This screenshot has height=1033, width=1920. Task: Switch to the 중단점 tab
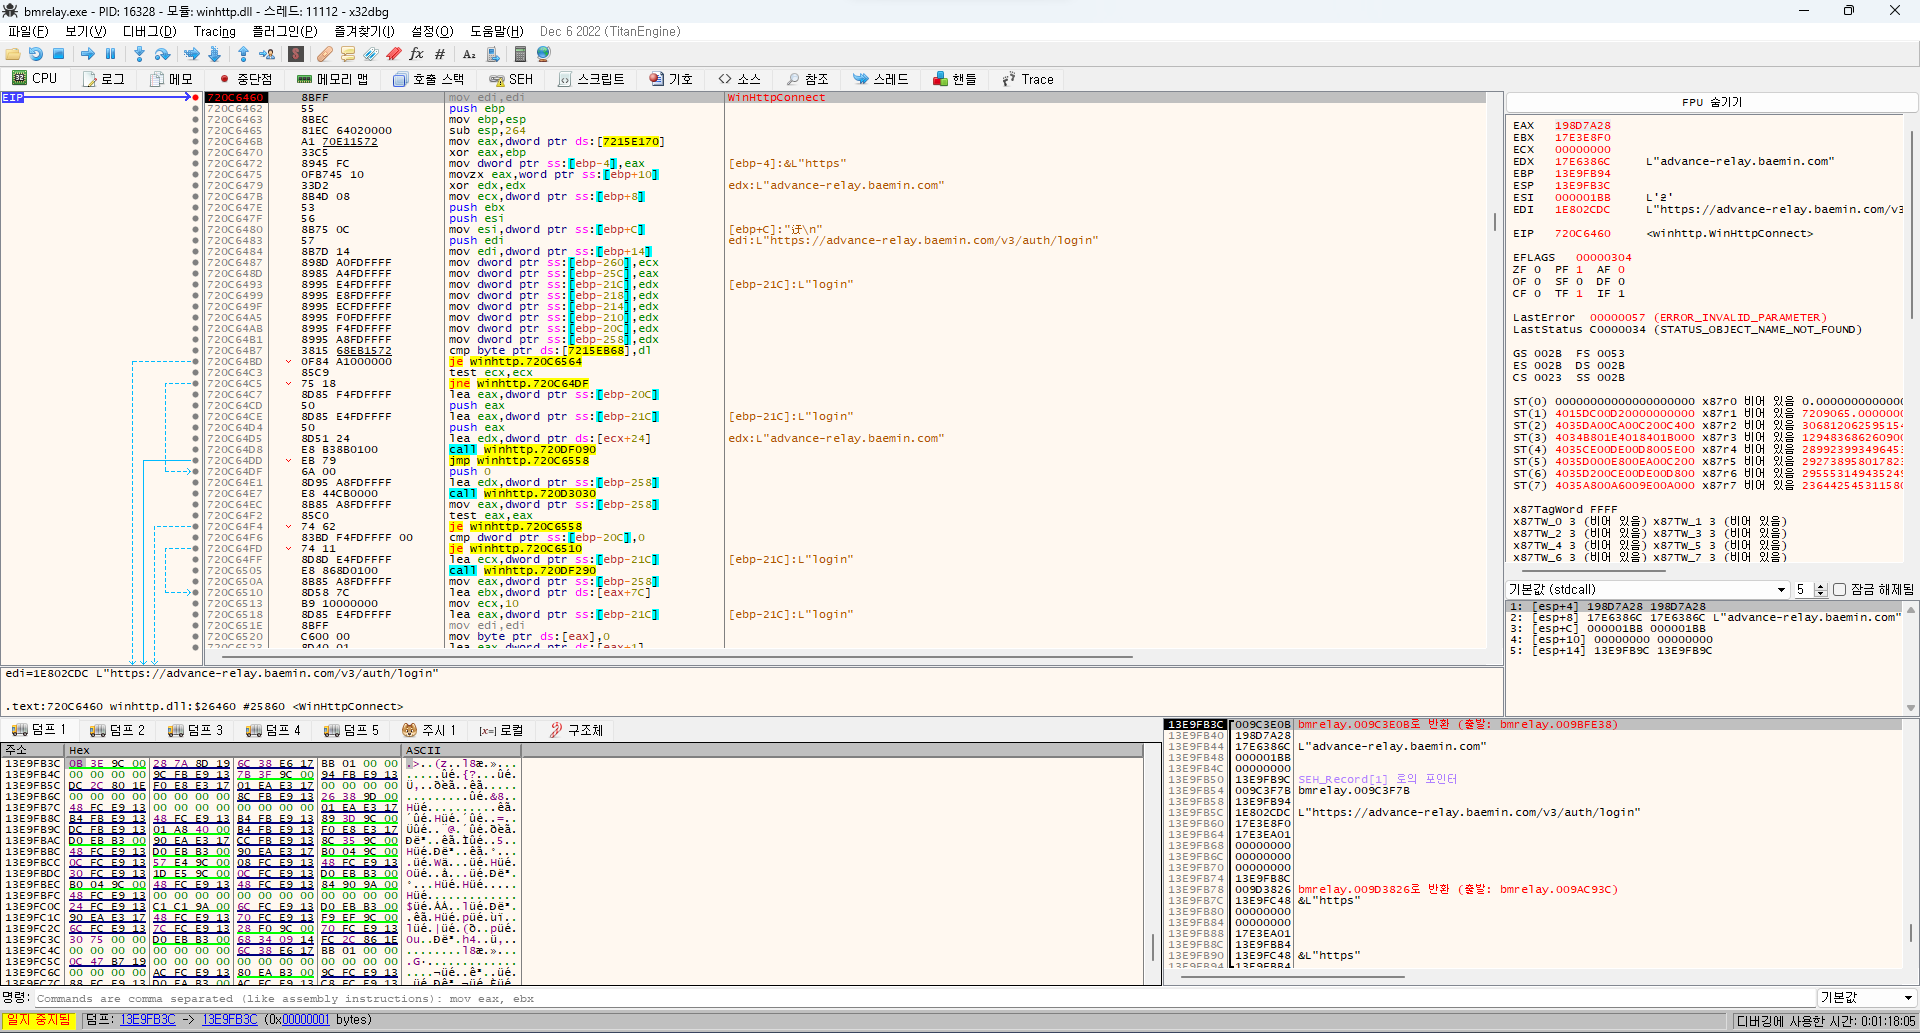(245, 79)
